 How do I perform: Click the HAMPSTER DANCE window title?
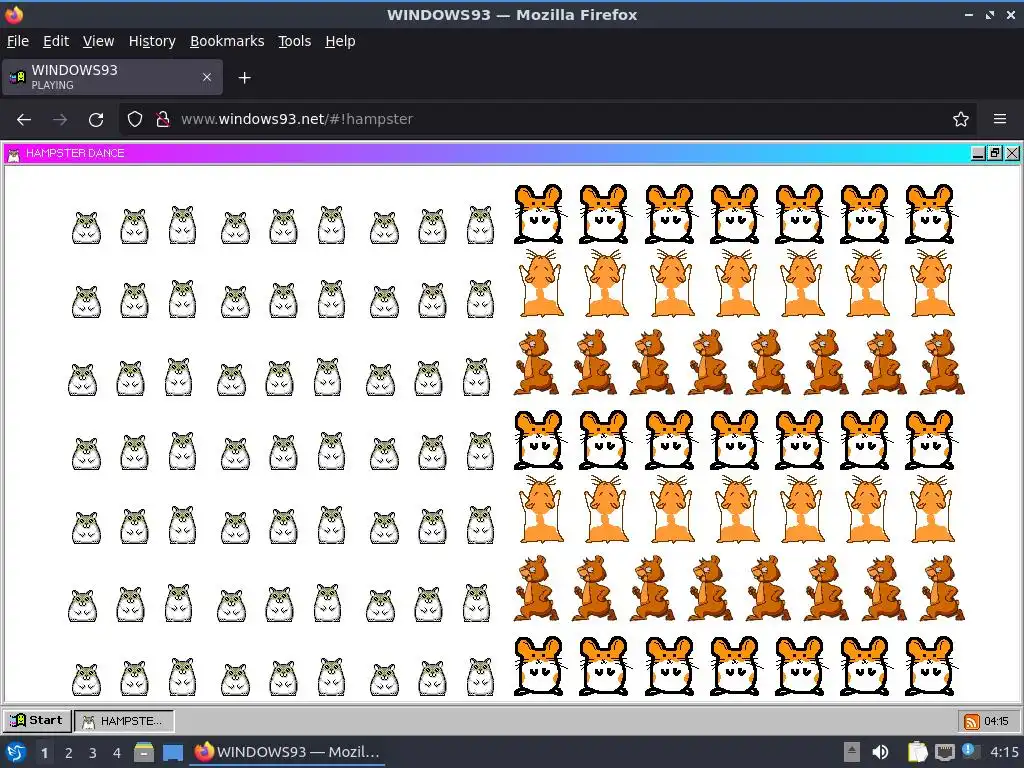[x=75, y=153]
